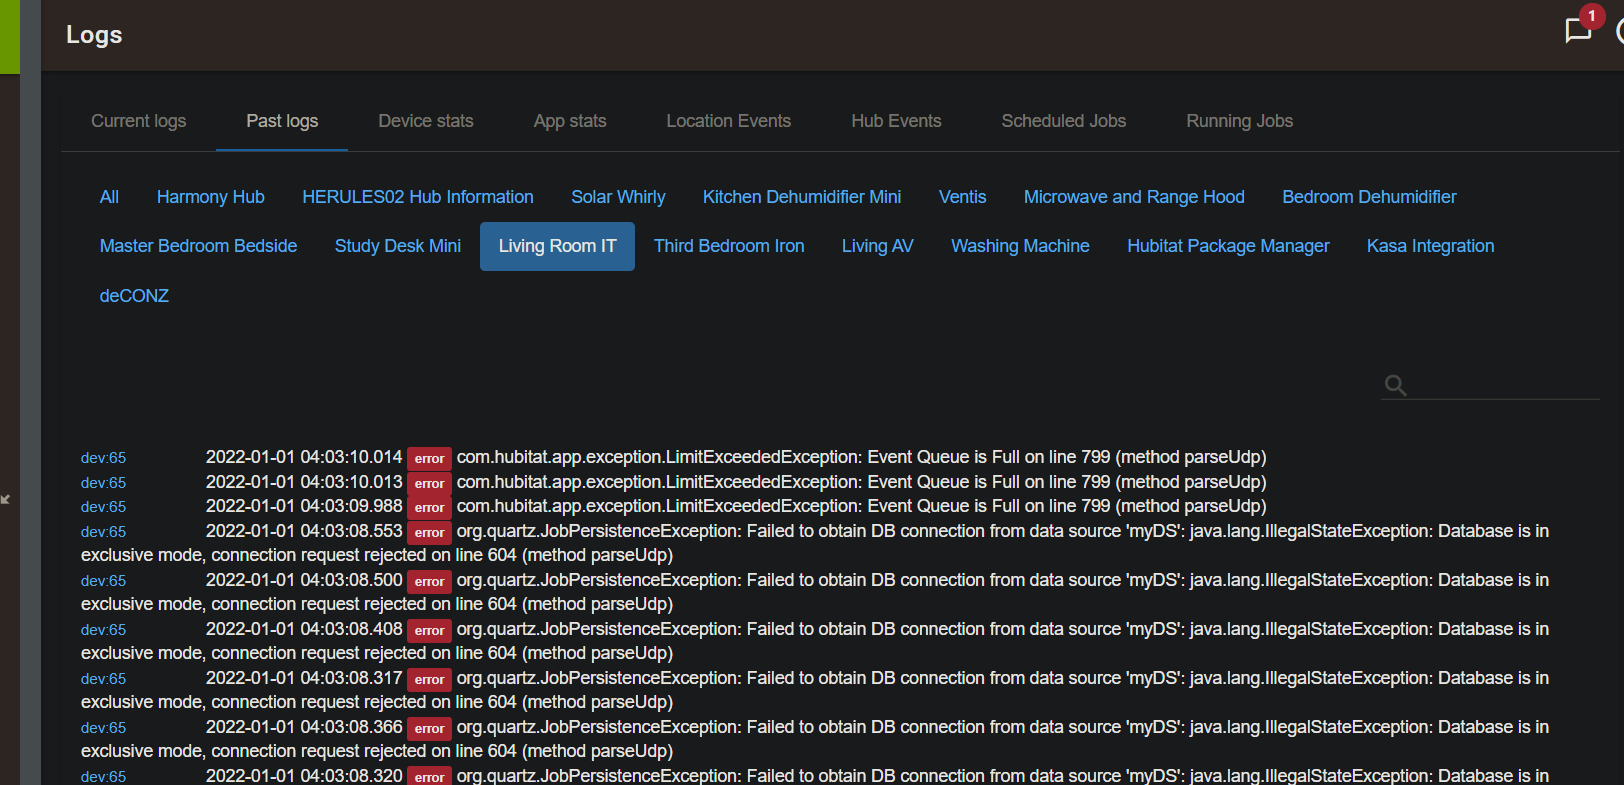Select the deCONZ log filter
The width and height of the screenshot is (1624, 785).
tap(134, 296)
